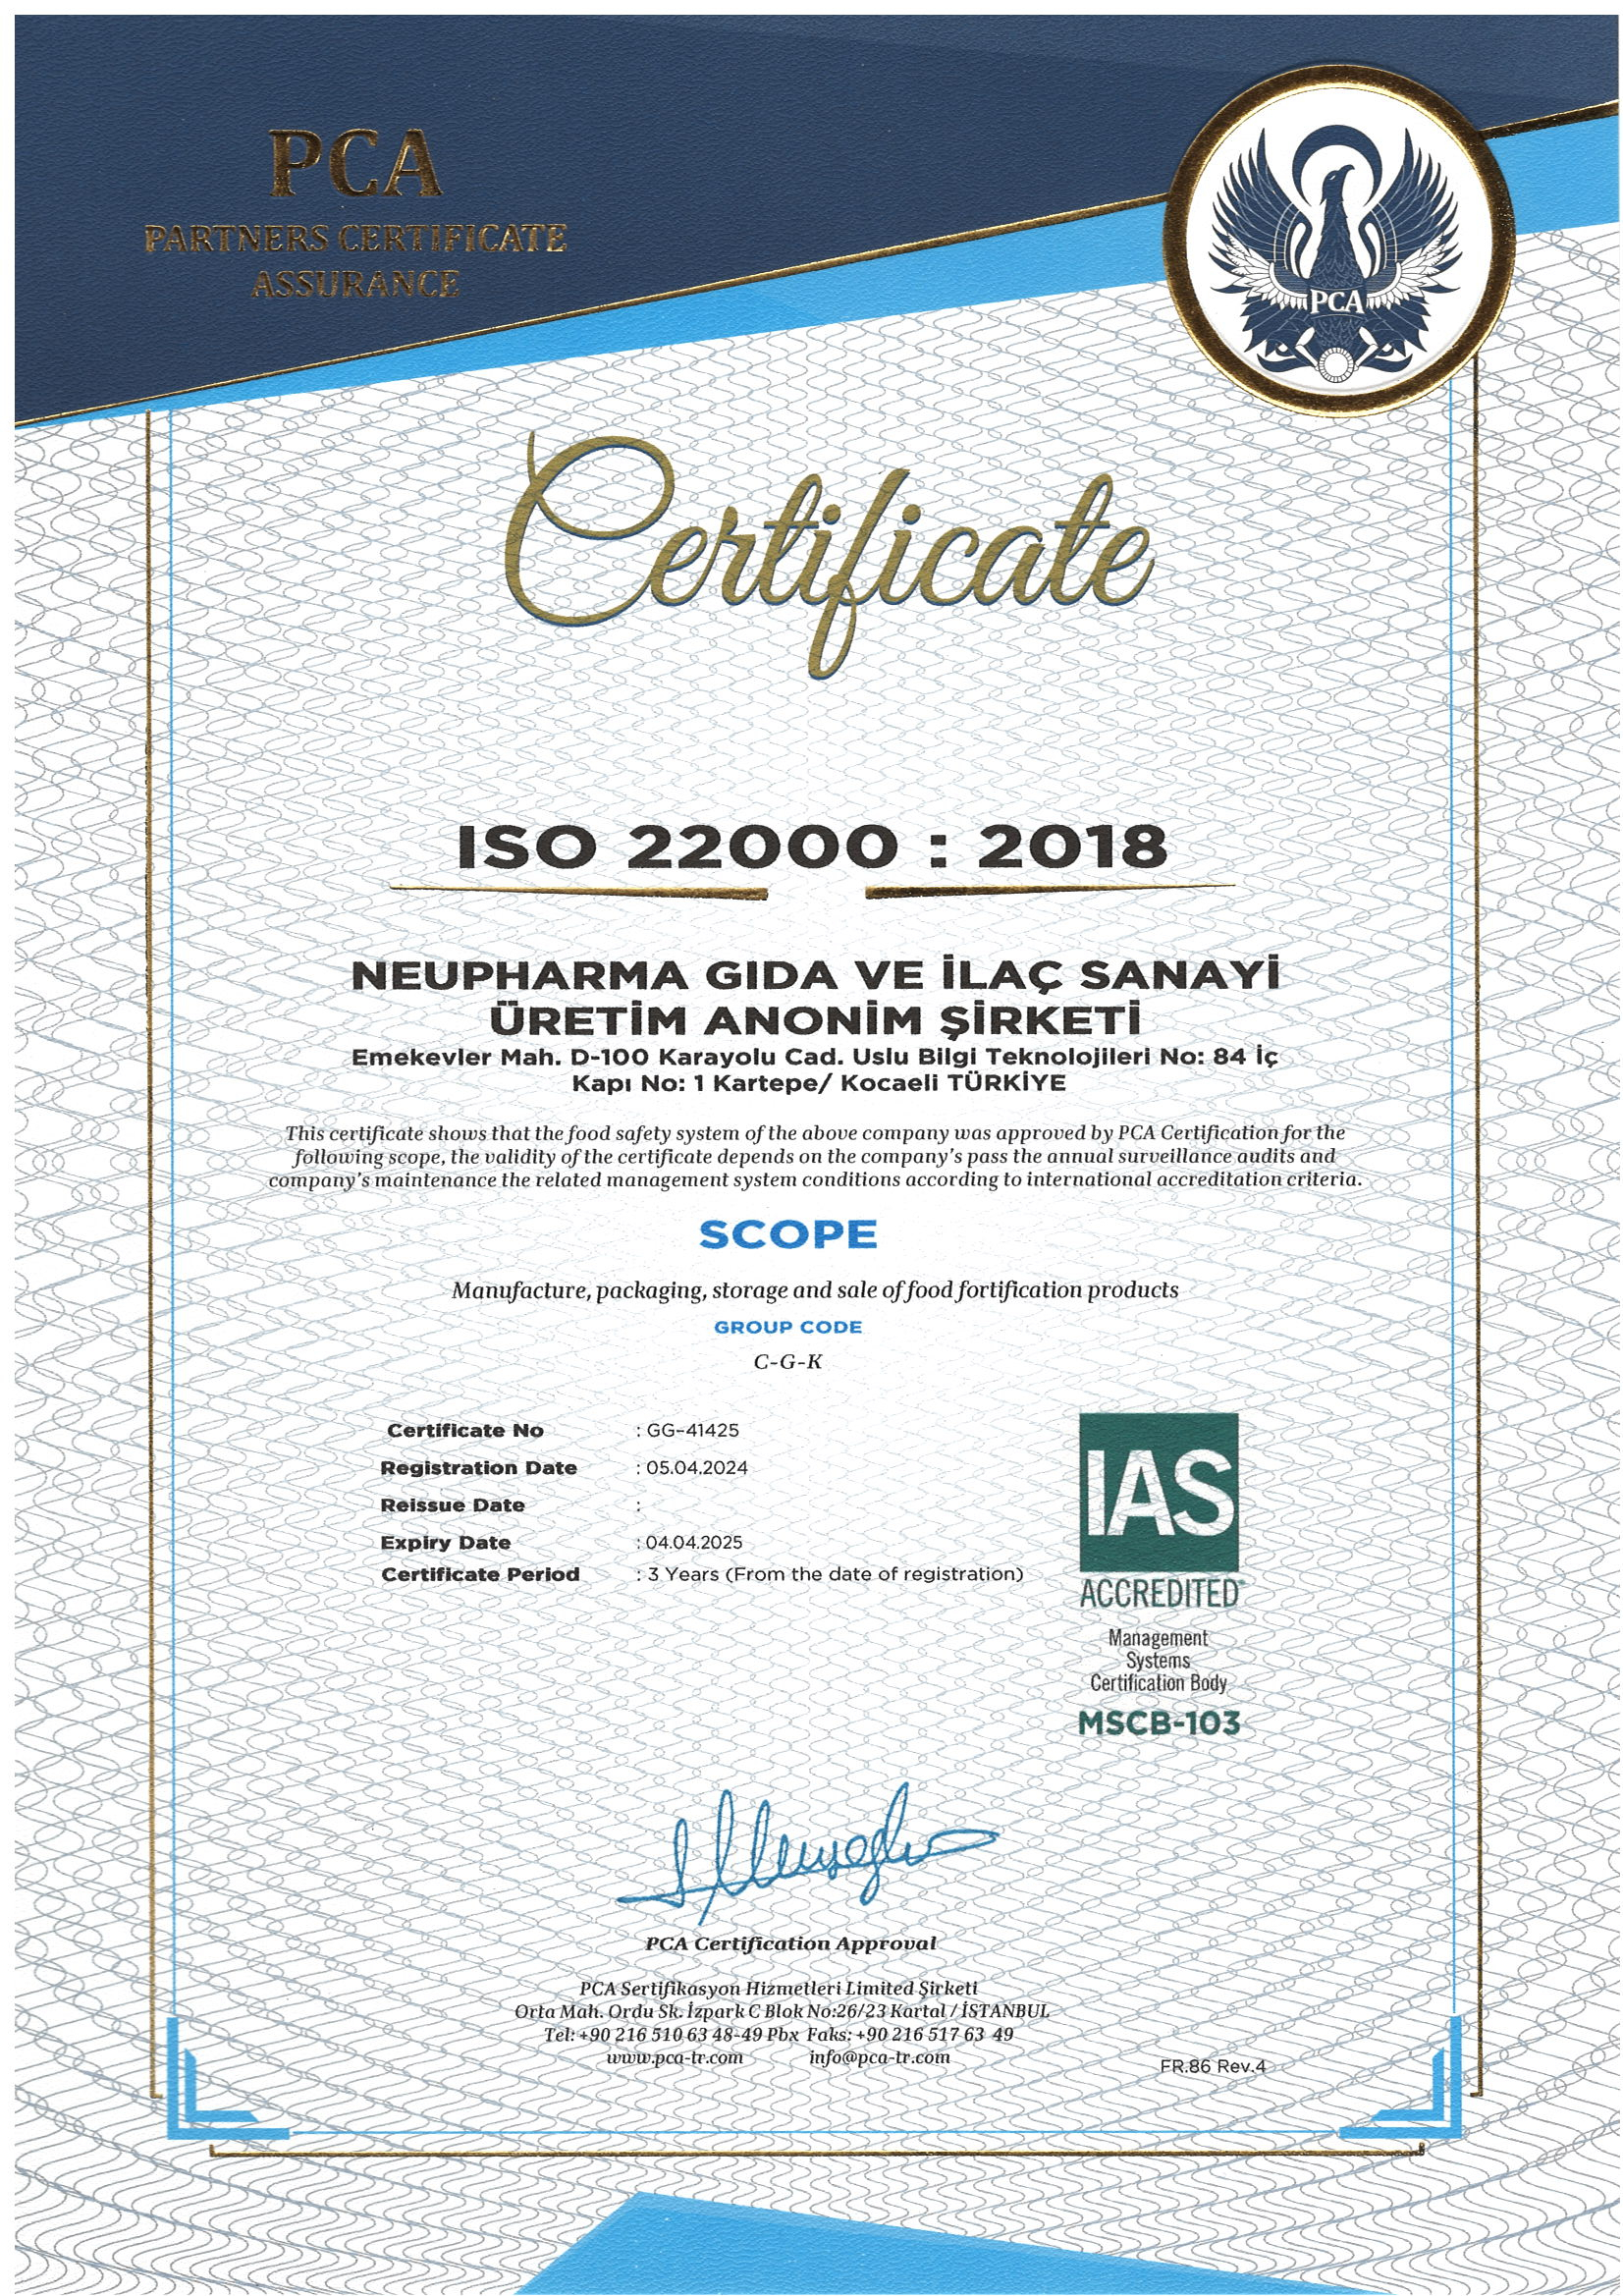Screen dimensions: 1623x2296
Task: Click the Tel and Faks numbers line
Action: click(x=779, y=2034)
